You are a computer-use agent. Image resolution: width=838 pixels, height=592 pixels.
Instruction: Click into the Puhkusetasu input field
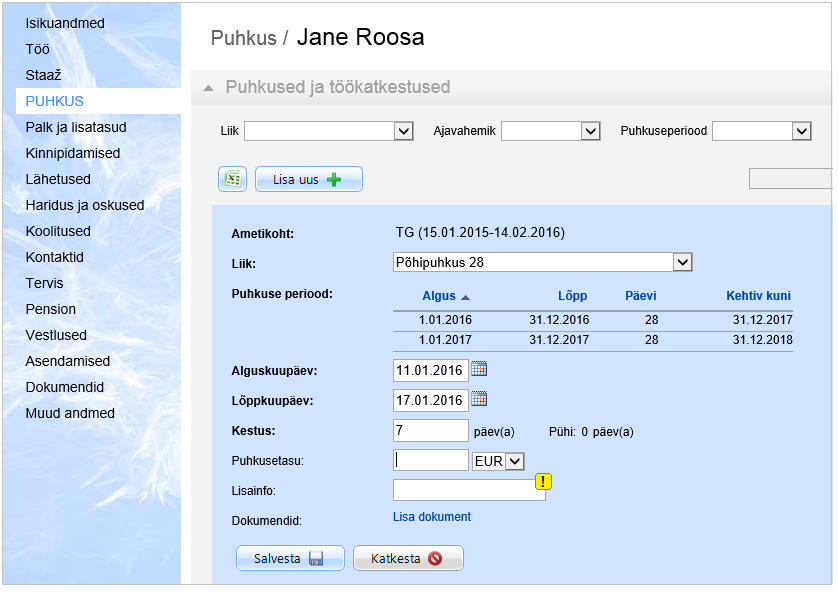[x=431, y=460]
